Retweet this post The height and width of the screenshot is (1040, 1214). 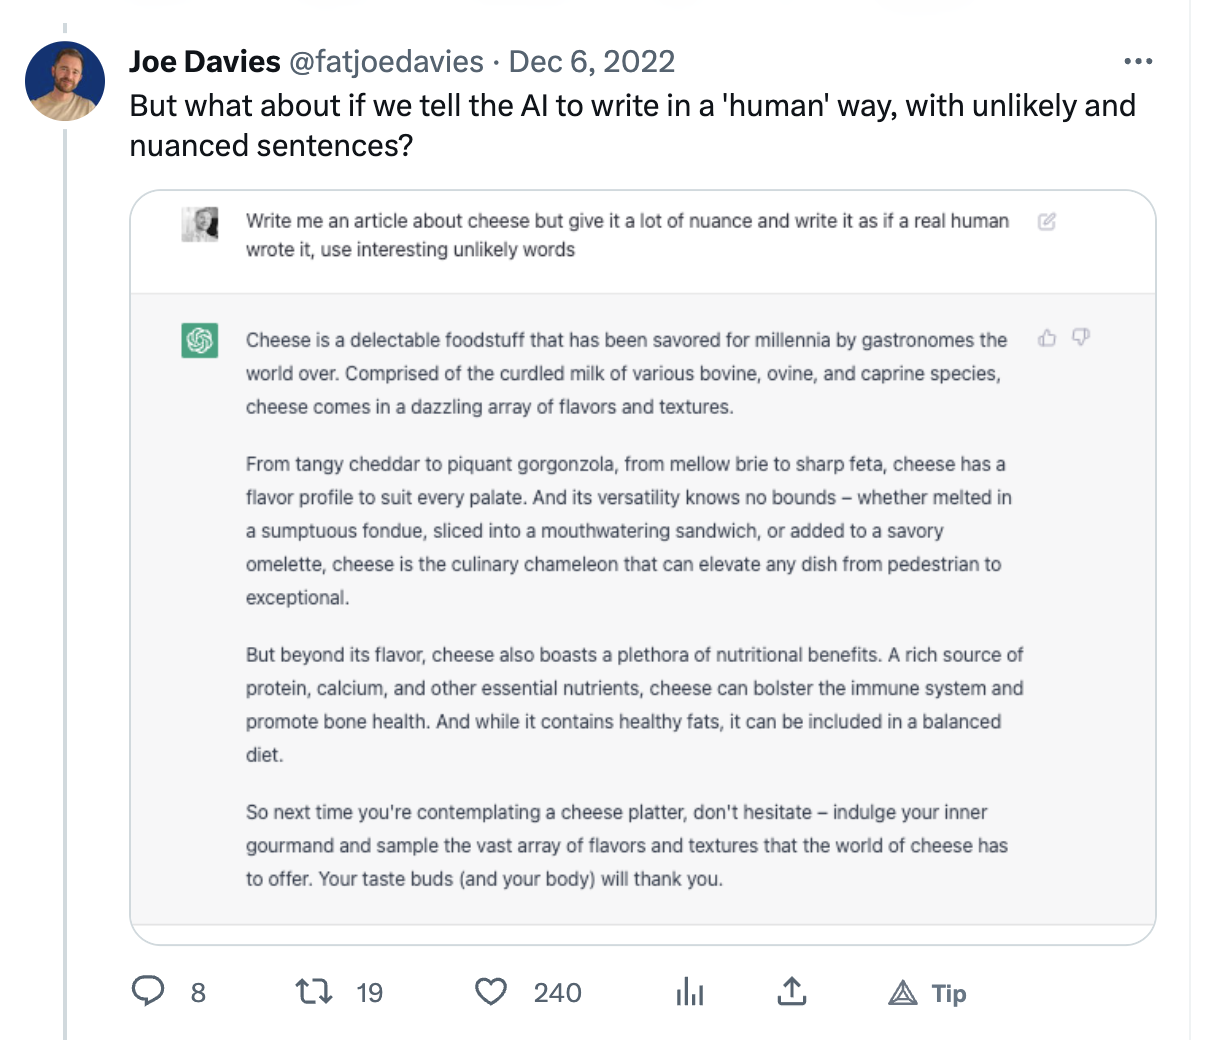(x=313, y=991)
